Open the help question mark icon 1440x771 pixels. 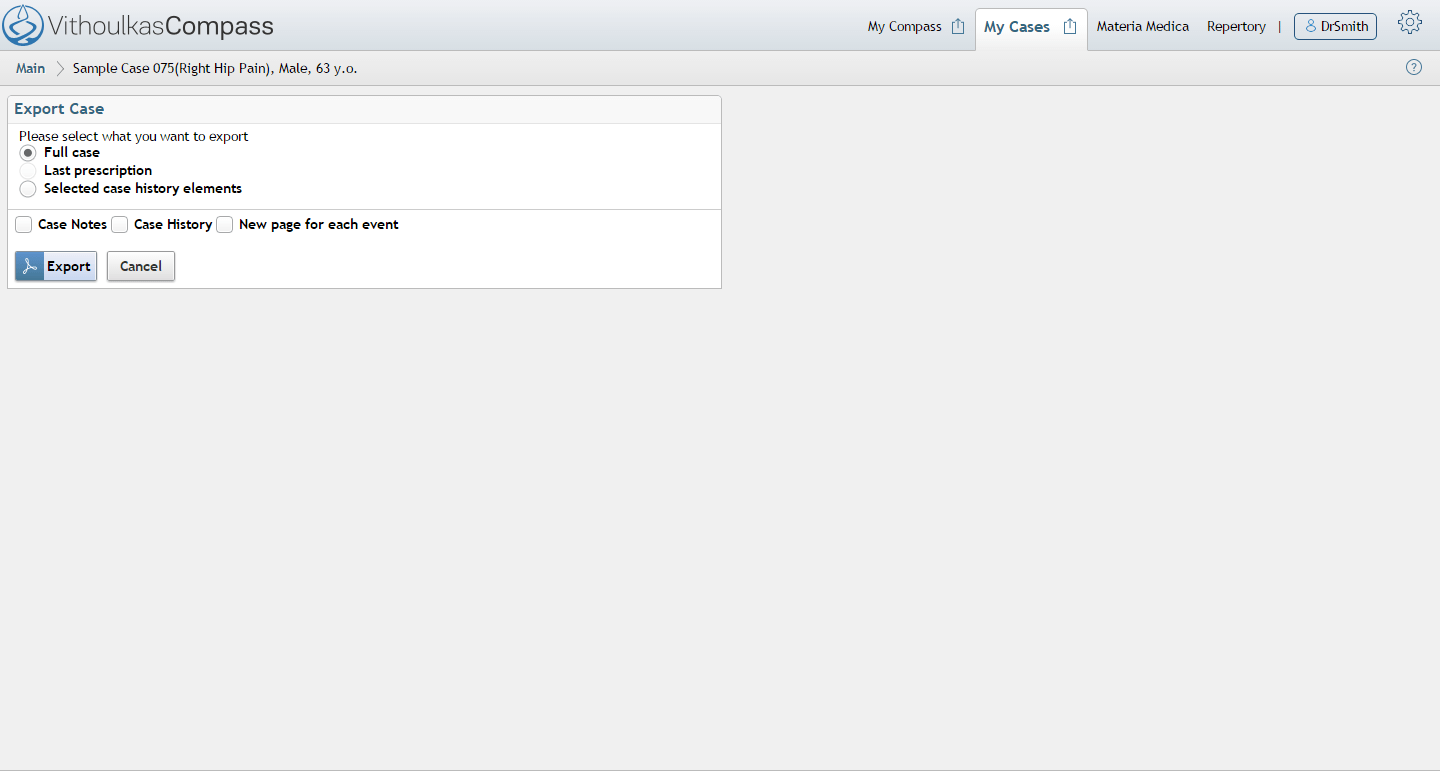point(1414,67)
